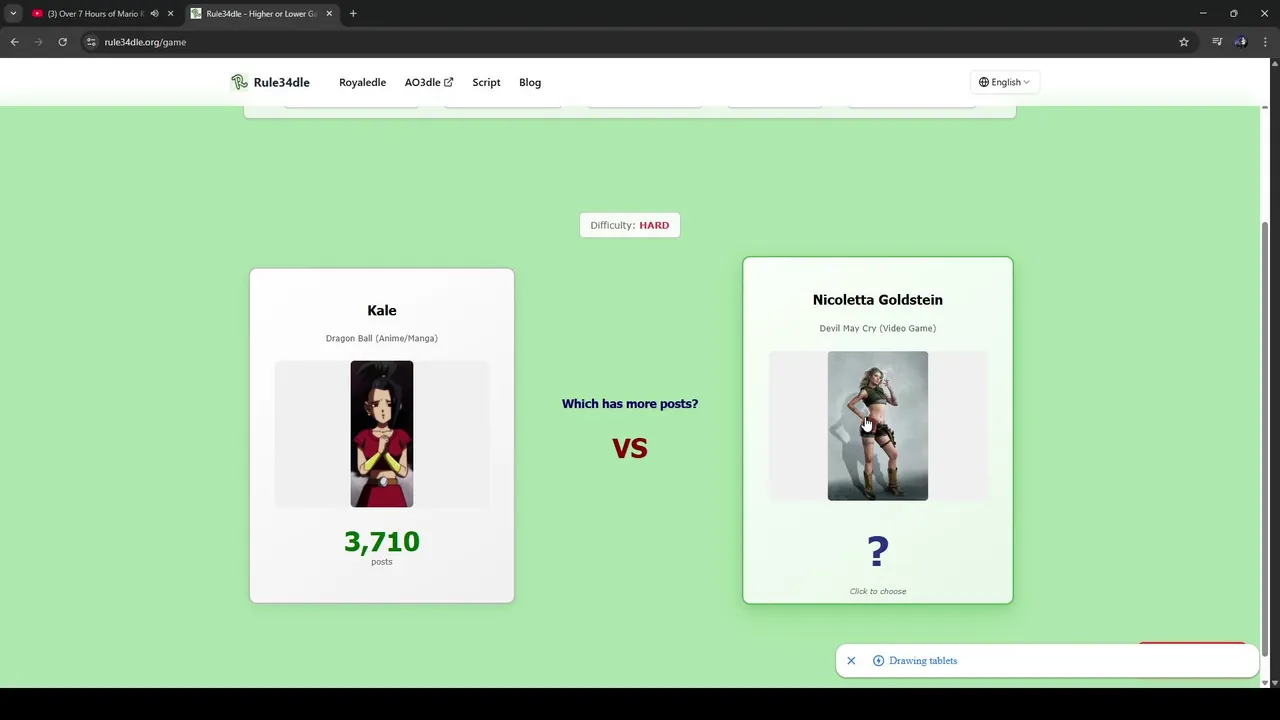Click the 'Which has more posts?' text

630,404
